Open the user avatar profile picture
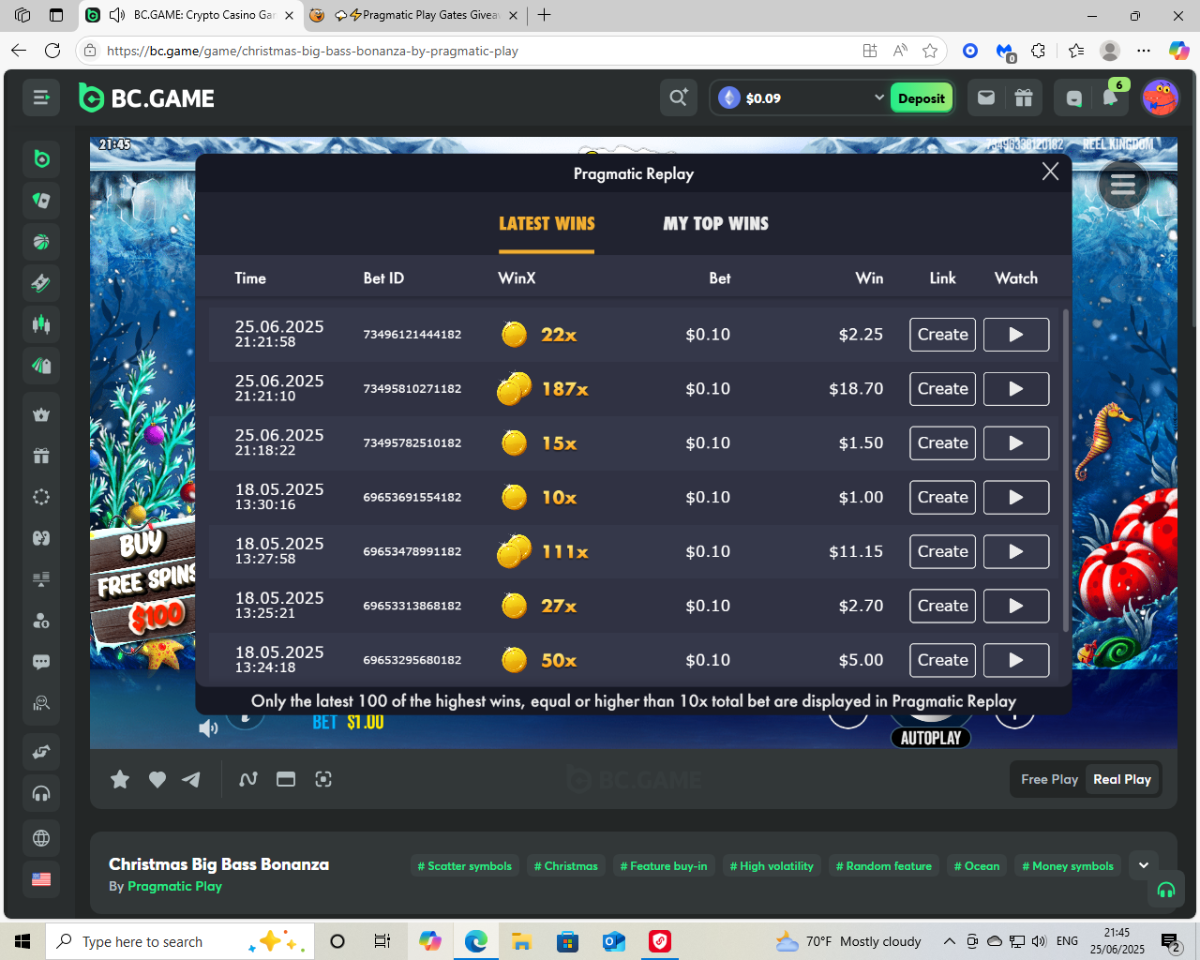1200x960 pixels. click(x=1160, y=98)
